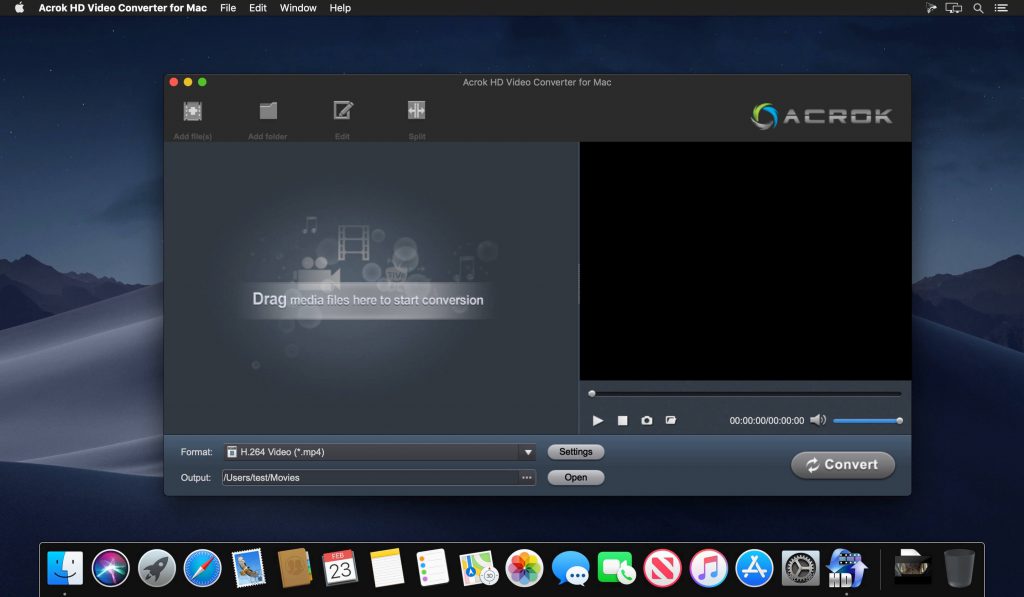The height and width of the screenshot is (597, 1024).
Task: Open Spotlight search in the menu bar
Action: coord(975,8)
